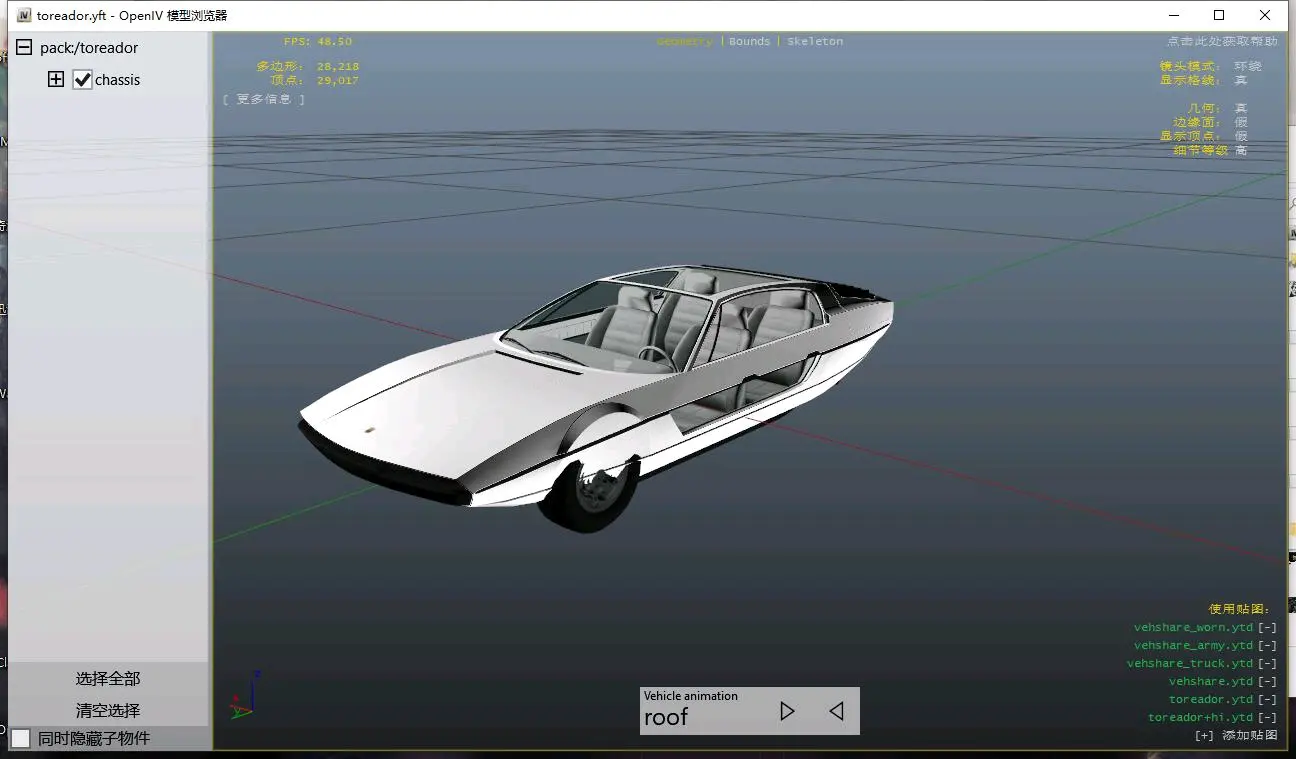Expand the chassis tree node
Viewport: 1296px width, 759px height.
click(x=56, y=80)
